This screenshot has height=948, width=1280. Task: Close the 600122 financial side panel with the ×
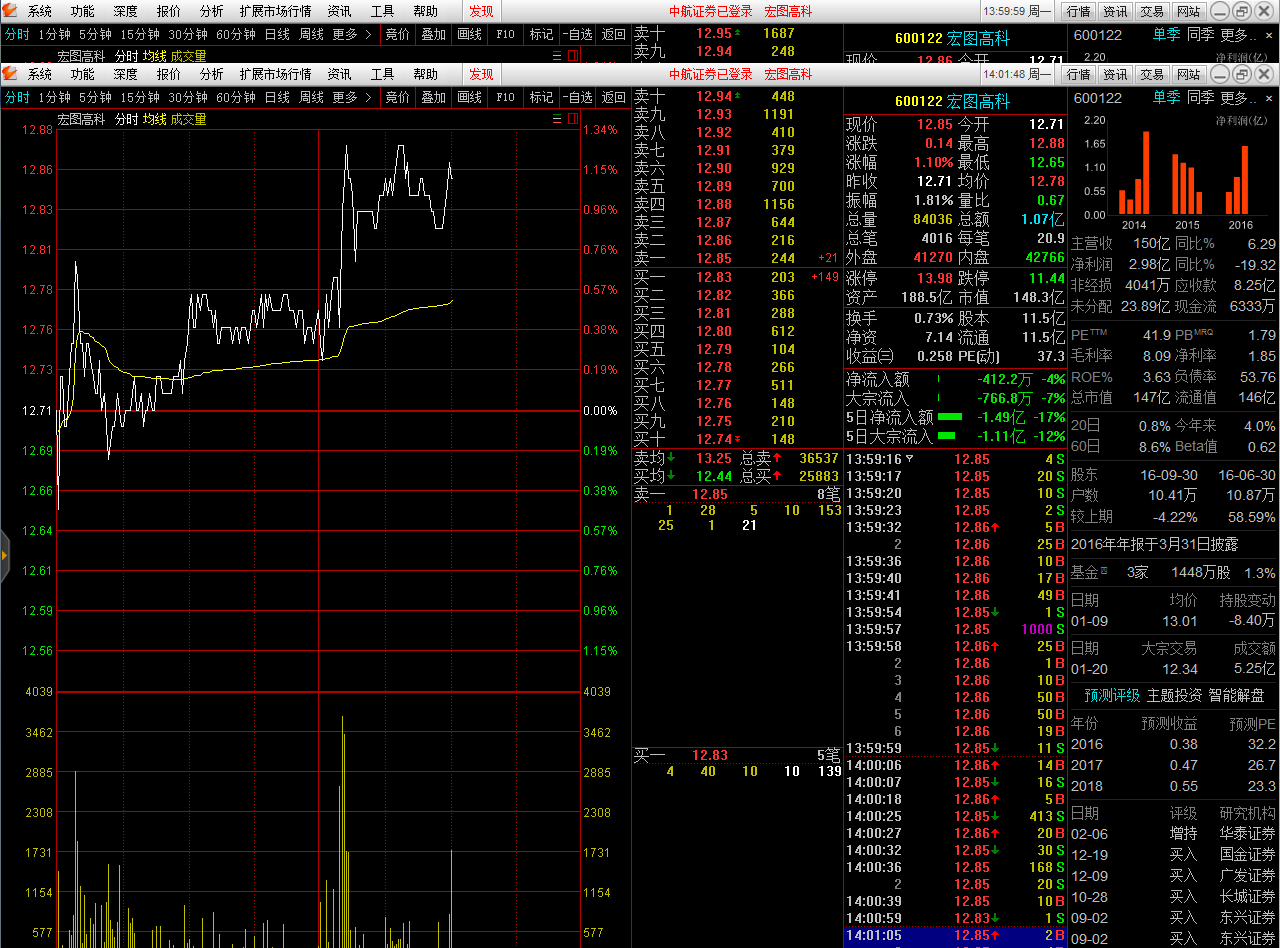(x=1270, y=98)
